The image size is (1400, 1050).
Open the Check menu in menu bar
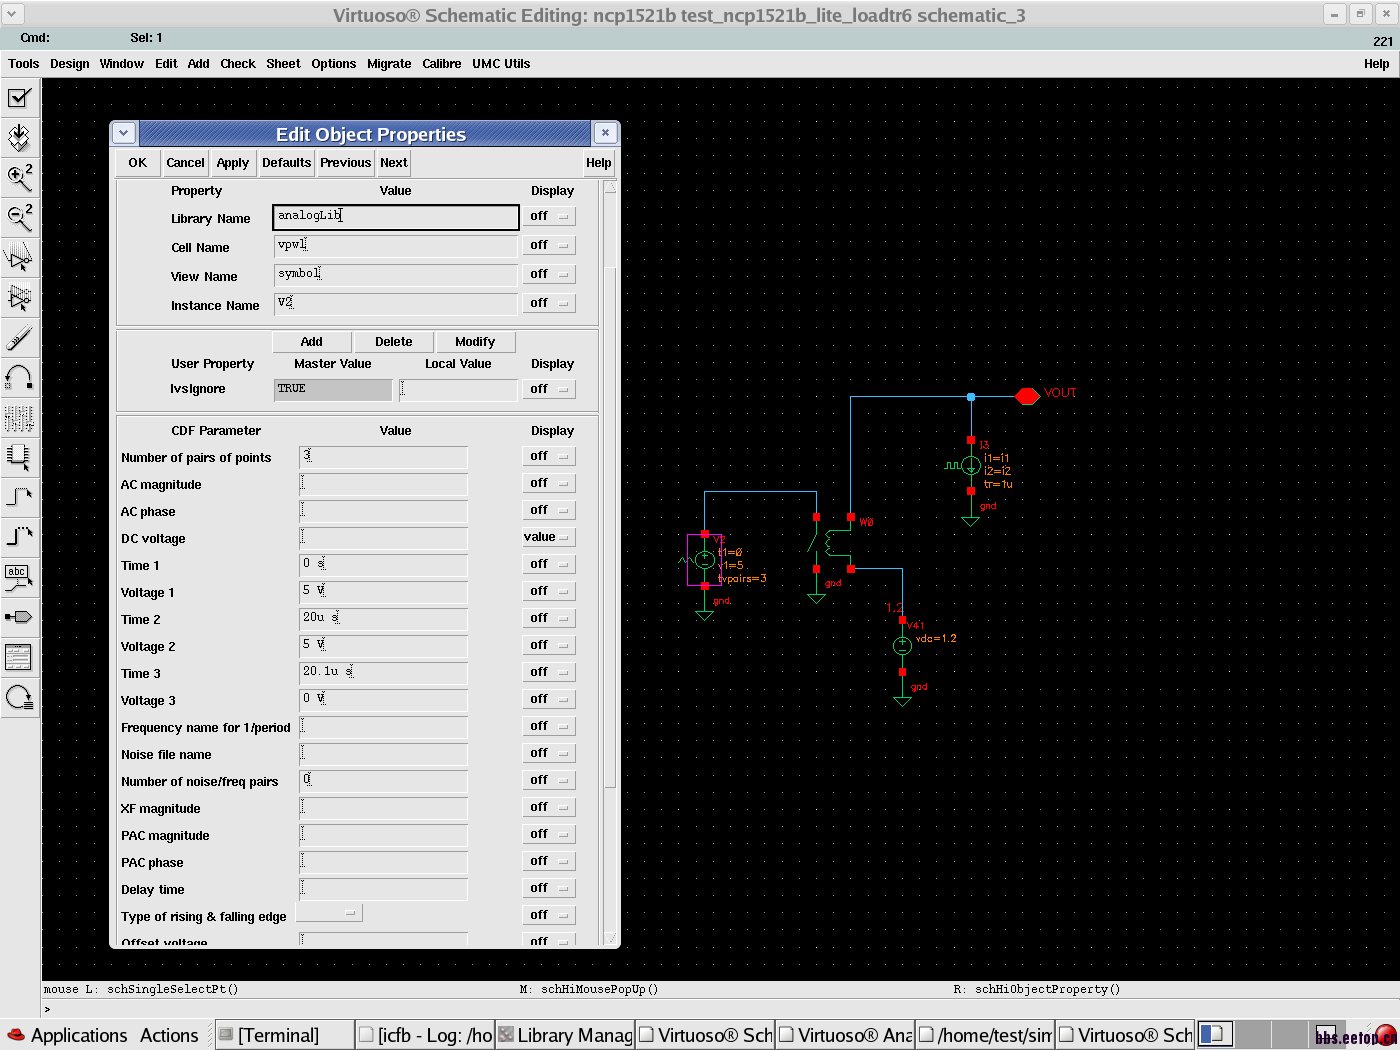[237, 64]
